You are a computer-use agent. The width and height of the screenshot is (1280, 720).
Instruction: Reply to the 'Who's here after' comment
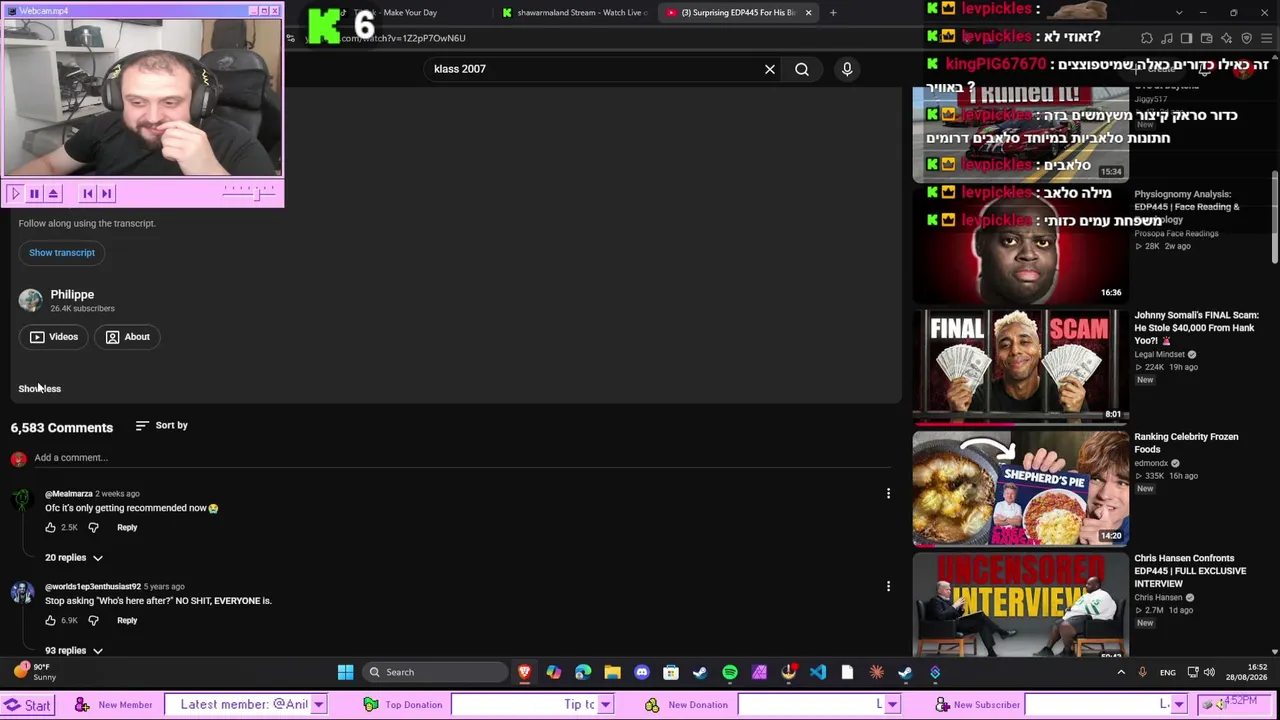(127, 620)
